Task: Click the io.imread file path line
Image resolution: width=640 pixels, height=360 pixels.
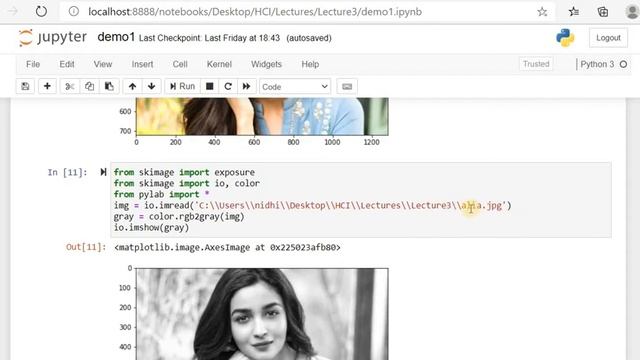Action: point(313,205)
